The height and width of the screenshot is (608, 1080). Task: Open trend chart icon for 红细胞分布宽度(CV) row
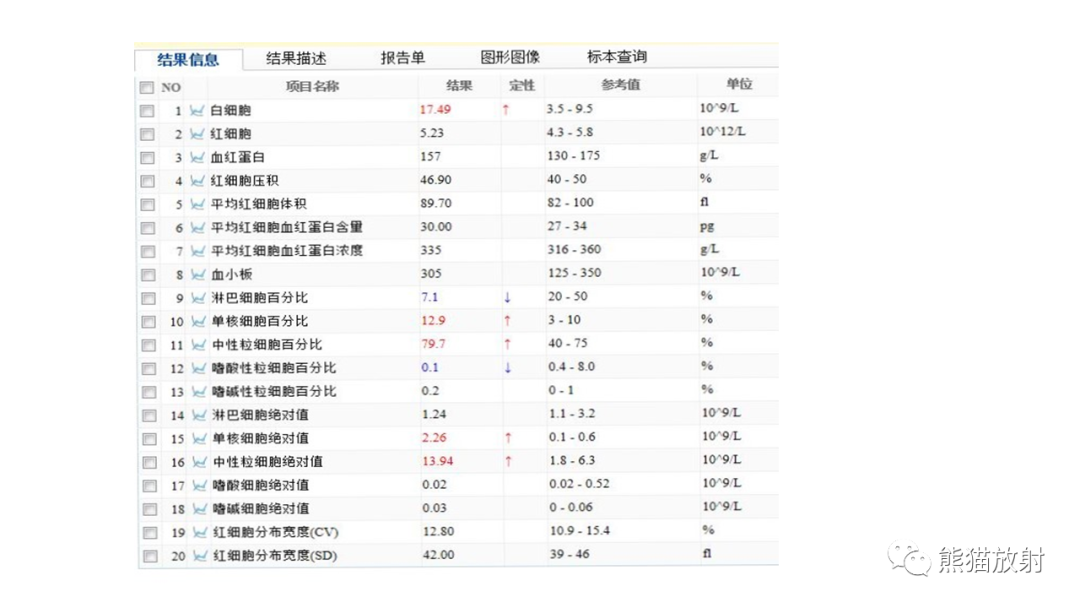200,532
